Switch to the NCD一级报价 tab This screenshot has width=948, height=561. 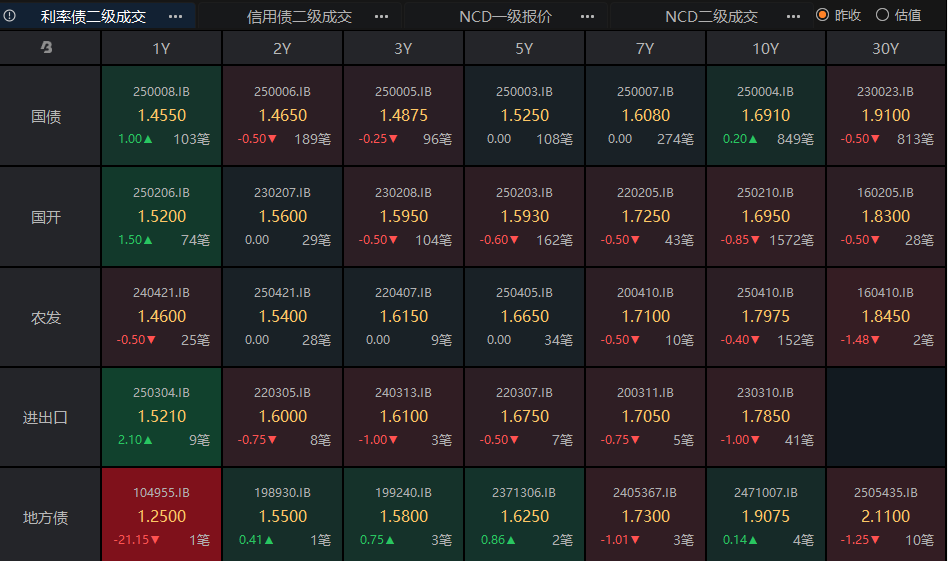tap(505, 16)
